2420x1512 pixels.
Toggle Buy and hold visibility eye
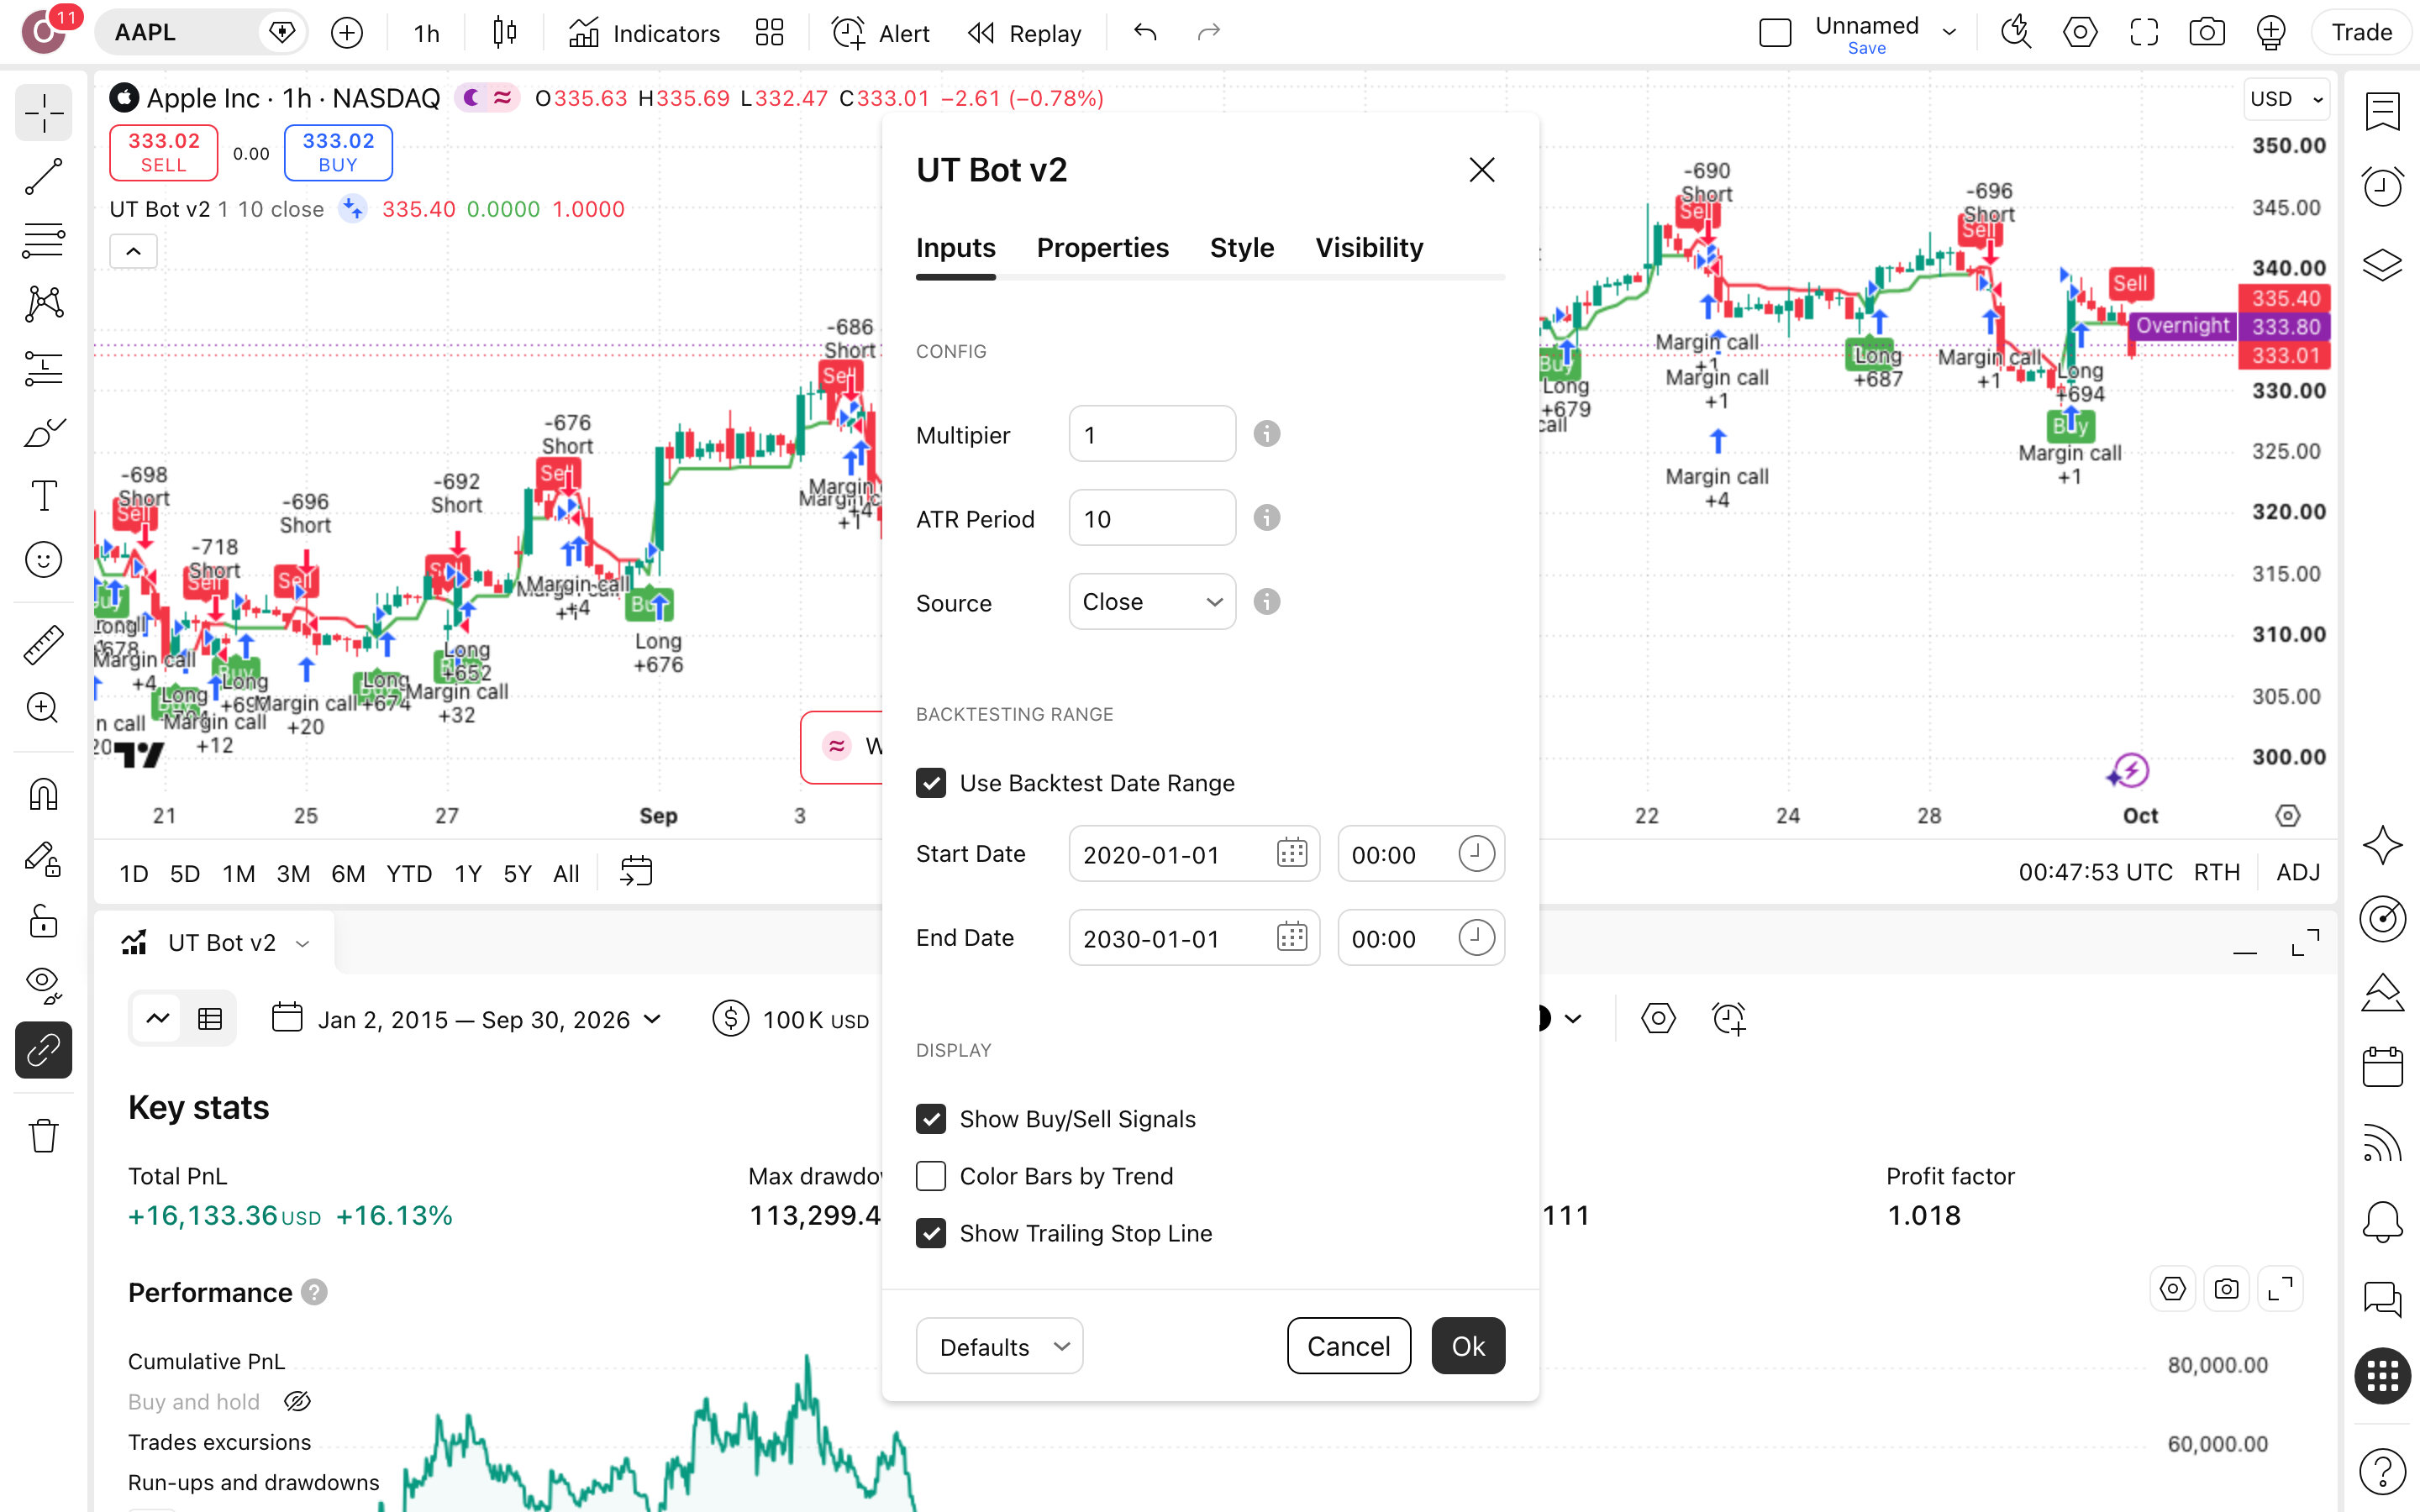click(297, 1402)
